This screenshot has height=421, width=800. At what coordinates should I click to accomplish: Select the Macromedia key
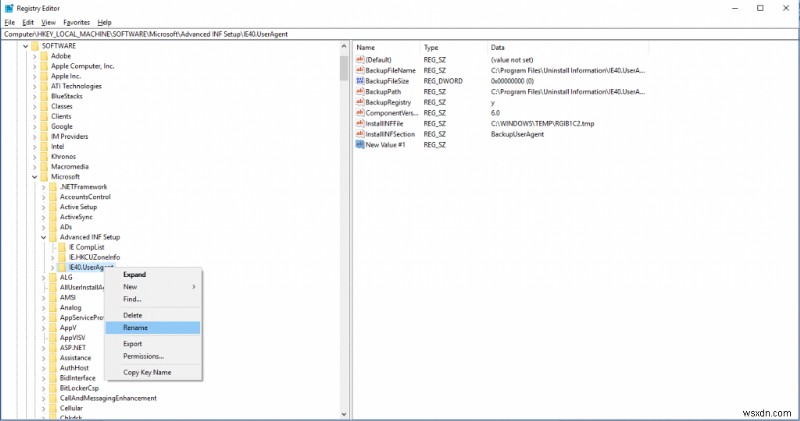click(70, 167)
